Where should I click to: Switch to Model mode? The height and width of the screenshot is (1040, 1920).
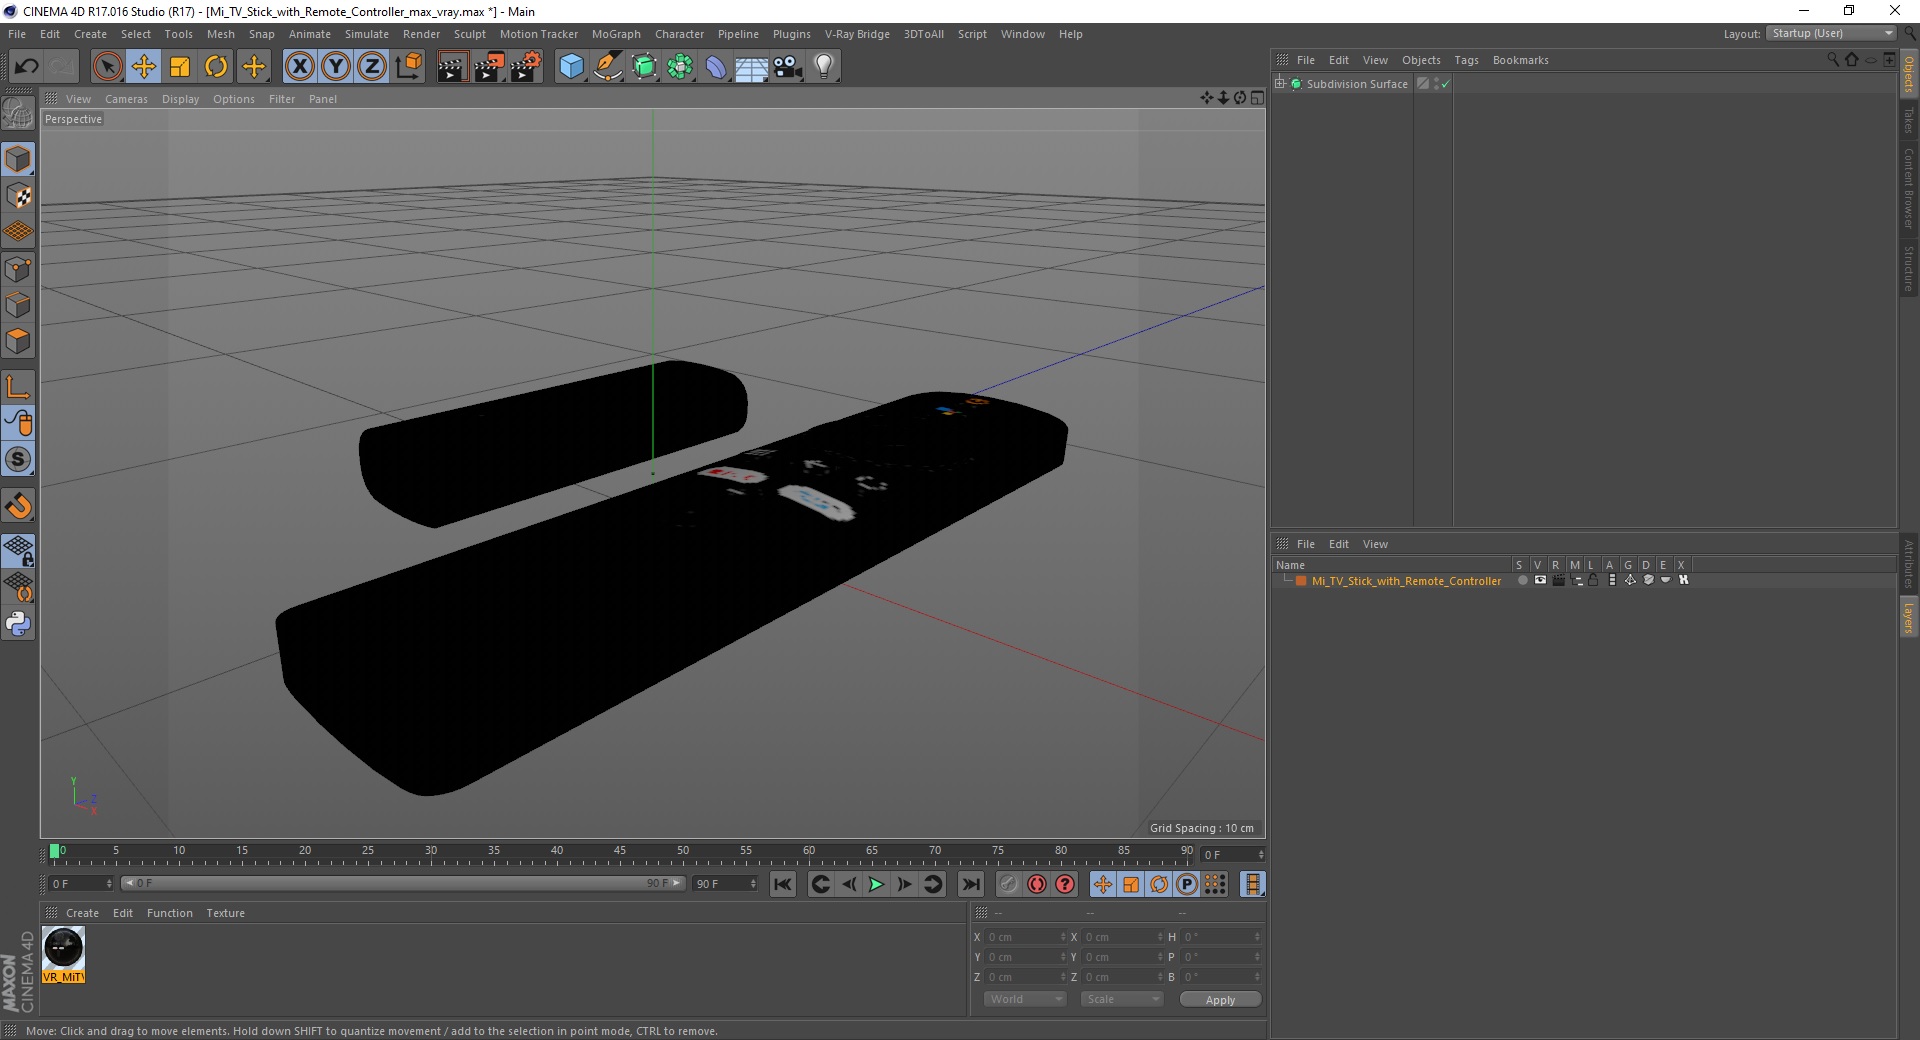18,159
